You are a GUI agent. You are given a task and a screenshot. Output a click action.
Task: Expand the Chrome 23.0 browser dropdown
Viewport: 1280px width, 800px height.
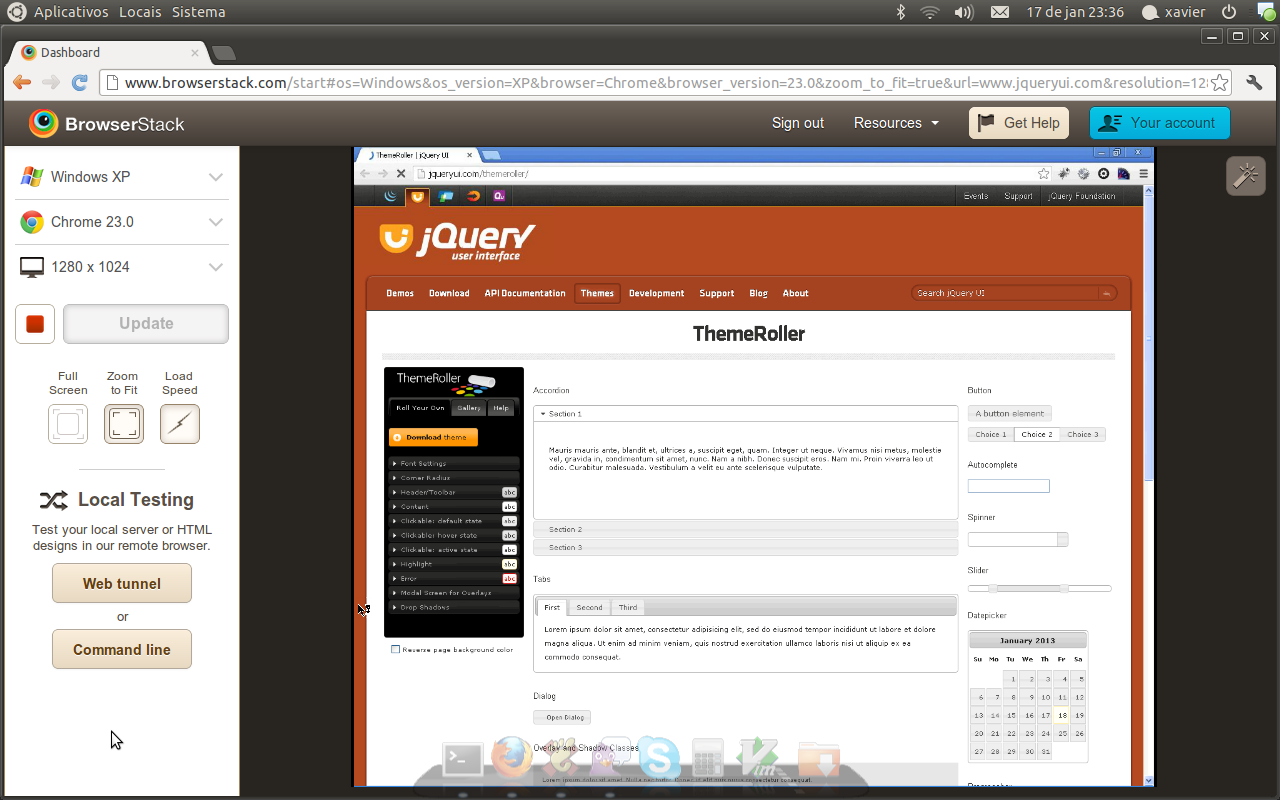point(122,222)
